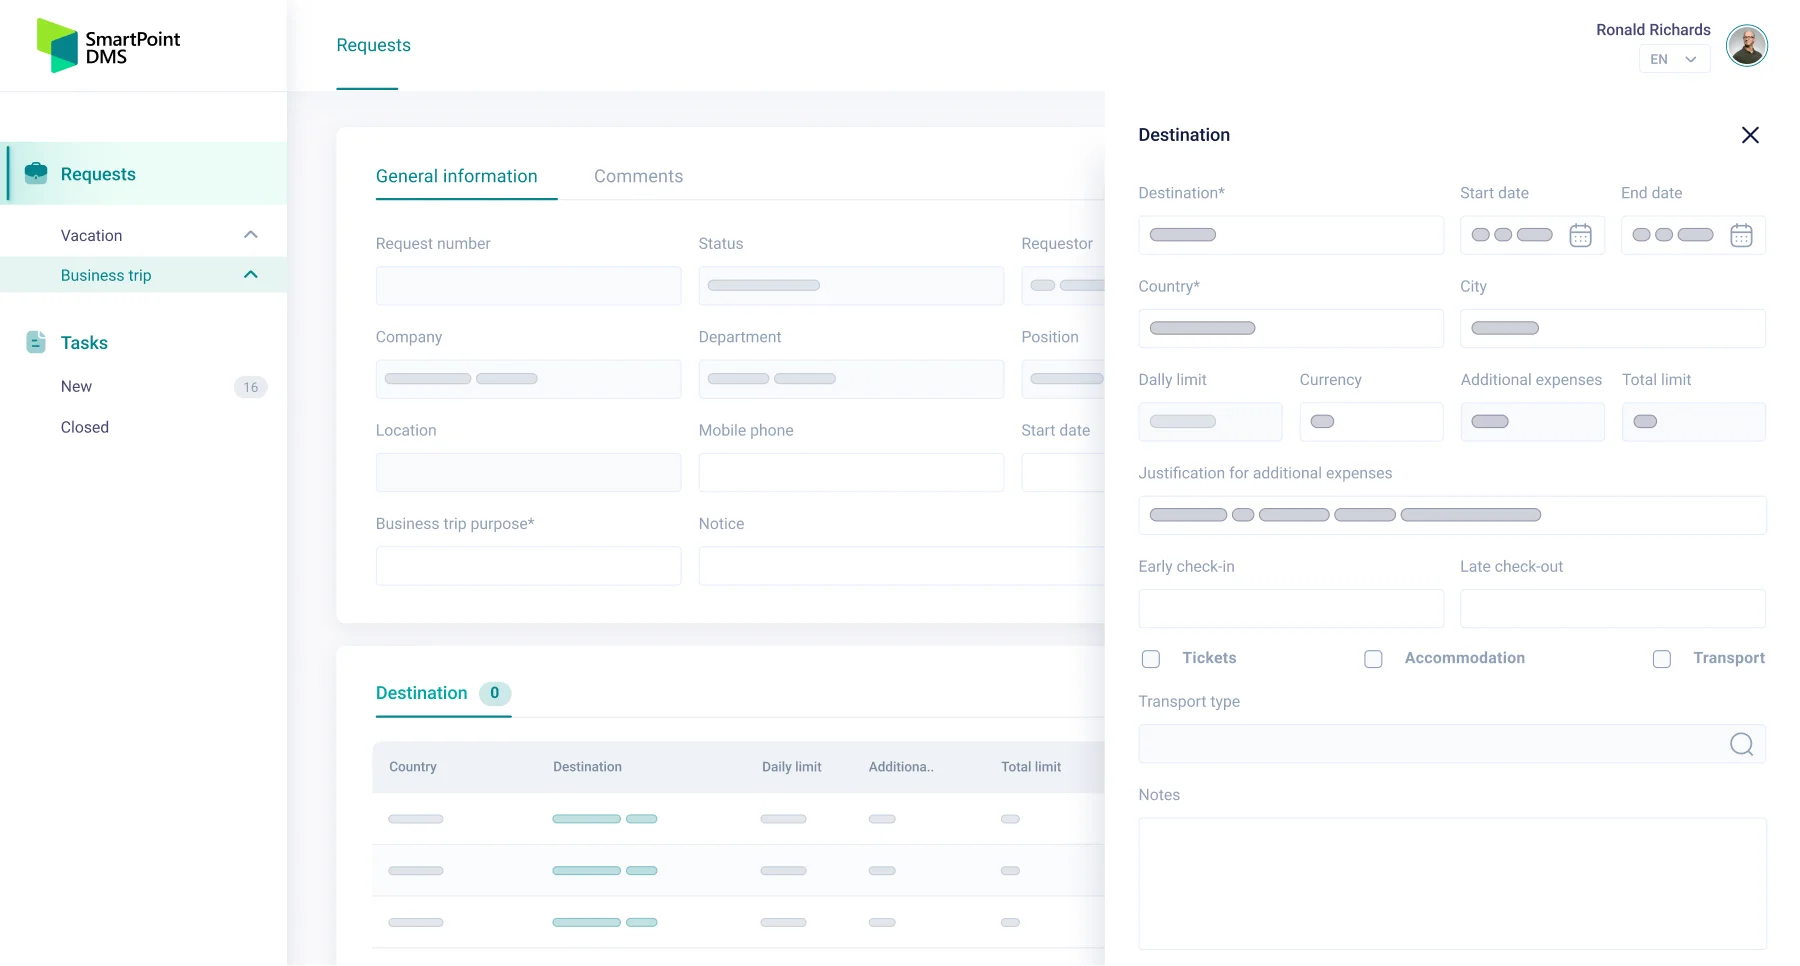Click the Transport type search icon
The width and height of the screenshot is (1800, 966).
click(x=1741, y=744)
